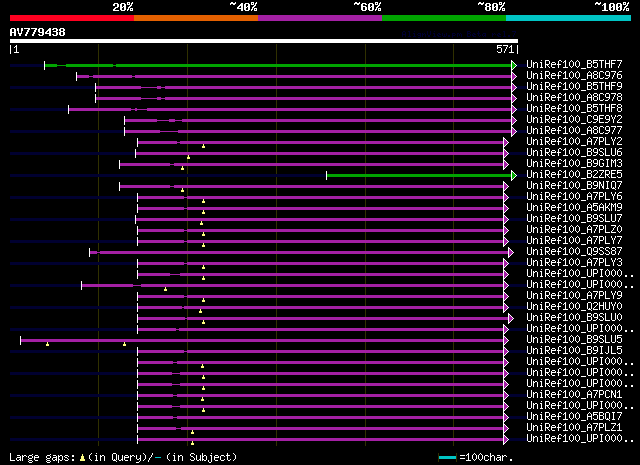Select the UniRef100_A8C977 label
The height and width of the screenshot is (465, 640).
[x=574, y=131]
